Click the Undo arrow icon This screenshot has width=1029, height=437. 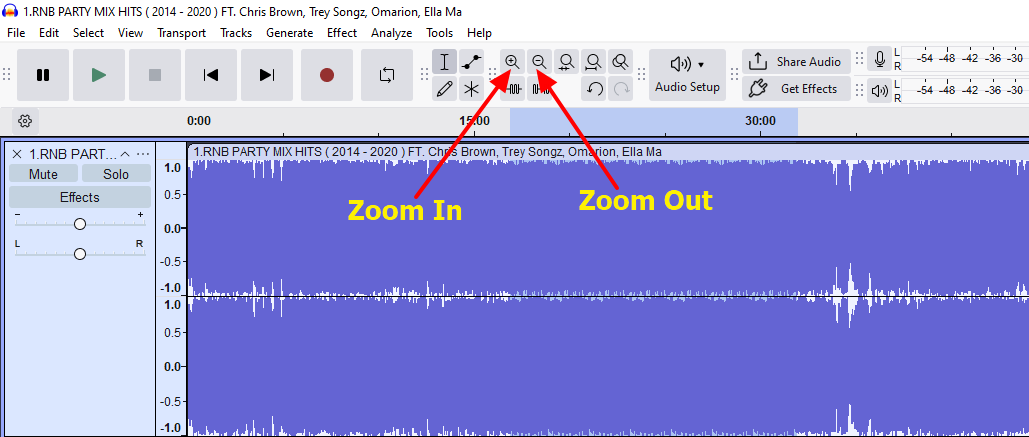(595, 89)
